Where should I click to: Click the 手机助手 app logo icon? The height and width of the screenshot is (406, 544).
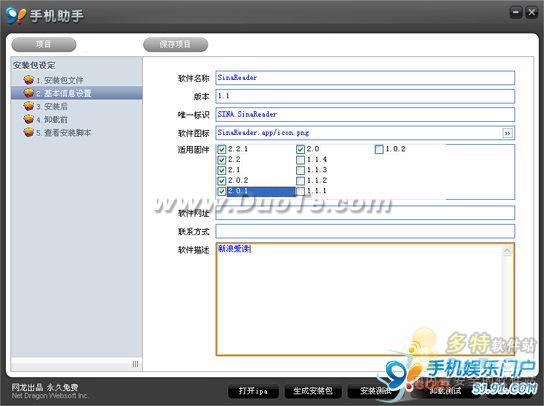click(x=16, y=16)
